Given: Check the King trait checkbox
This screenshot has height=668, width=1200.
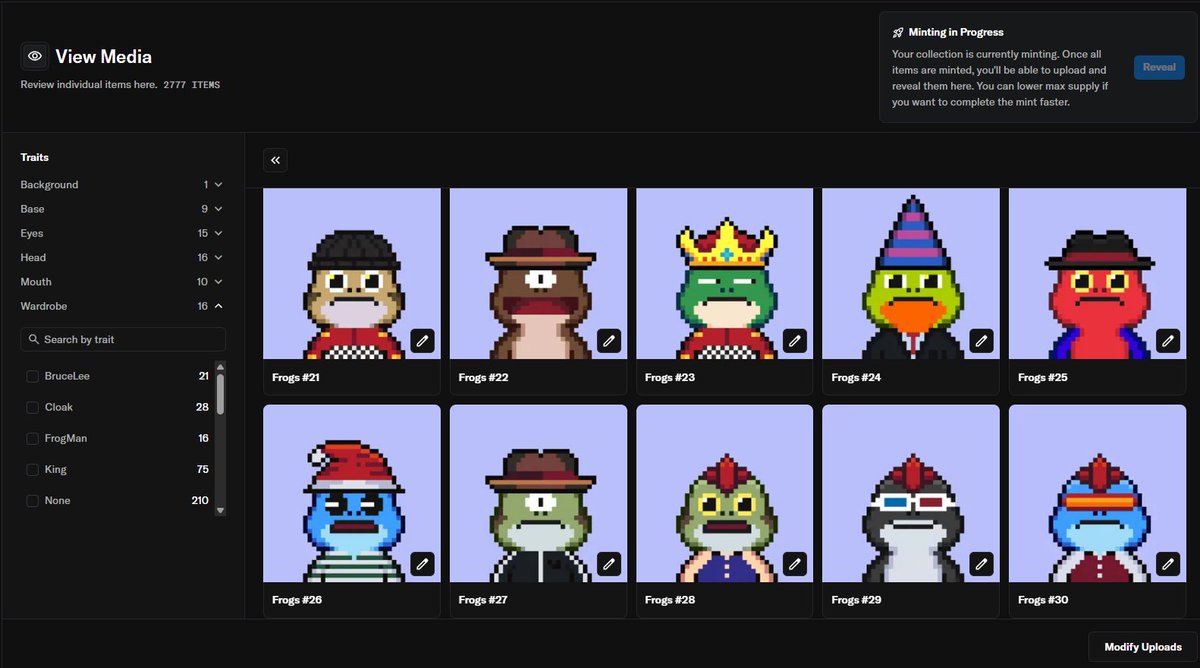Looking at the screenshot, I should click(33, 469).
